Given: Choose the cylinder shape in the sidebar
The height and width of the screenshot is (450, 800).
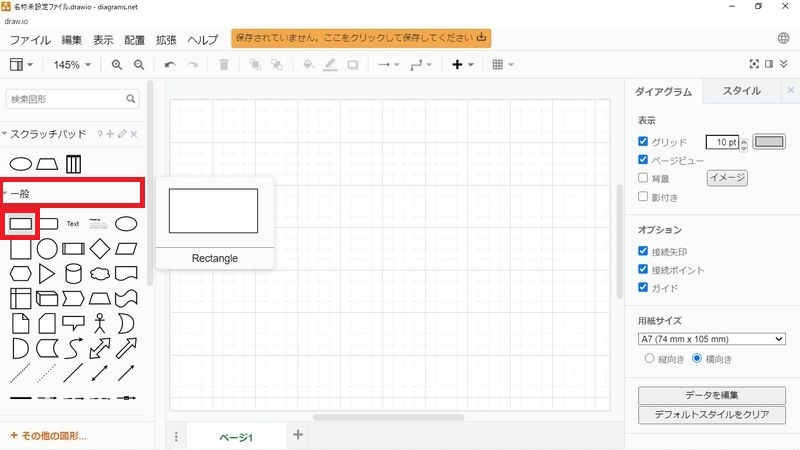Looking at the screenshot, I should [x=73, y=273].
